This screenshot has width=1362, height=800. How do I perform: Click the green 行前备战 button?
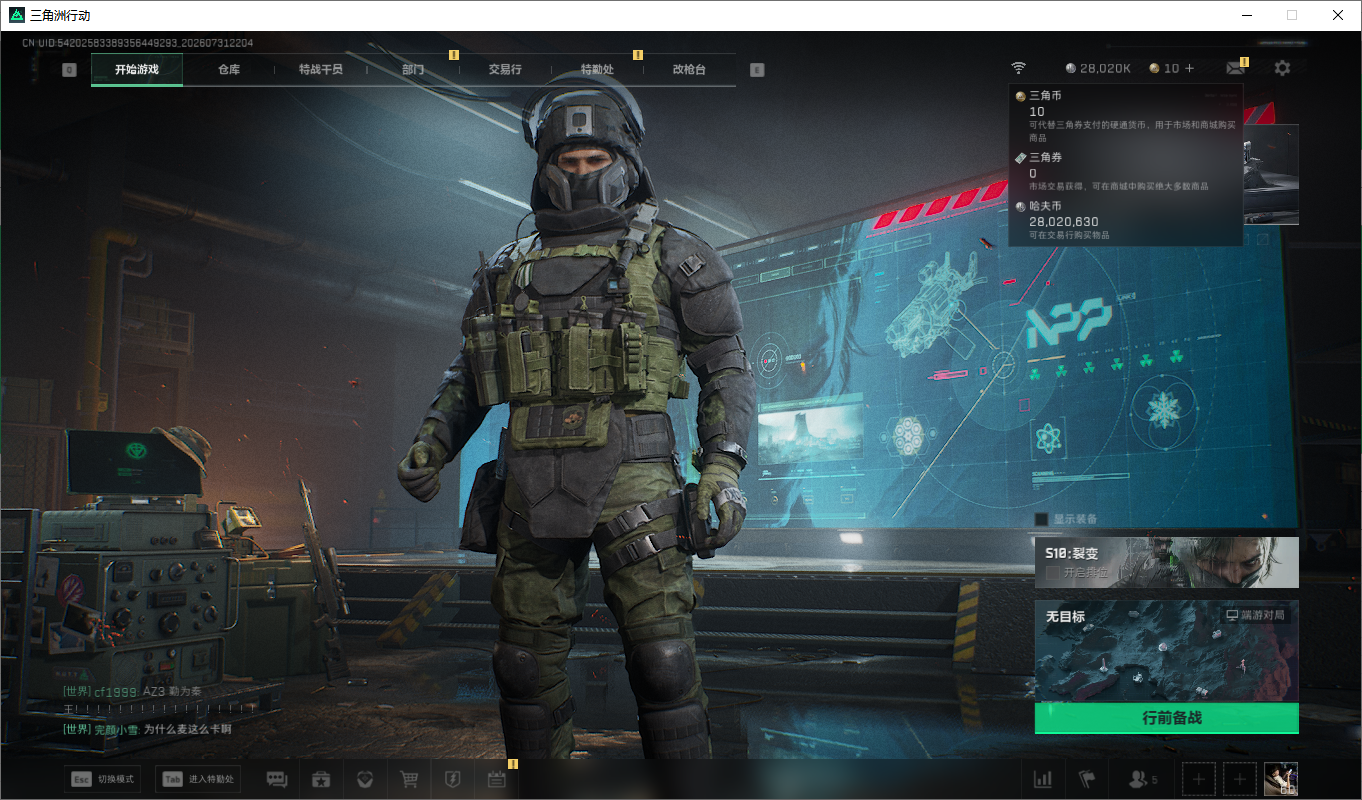click(1166, 718)
